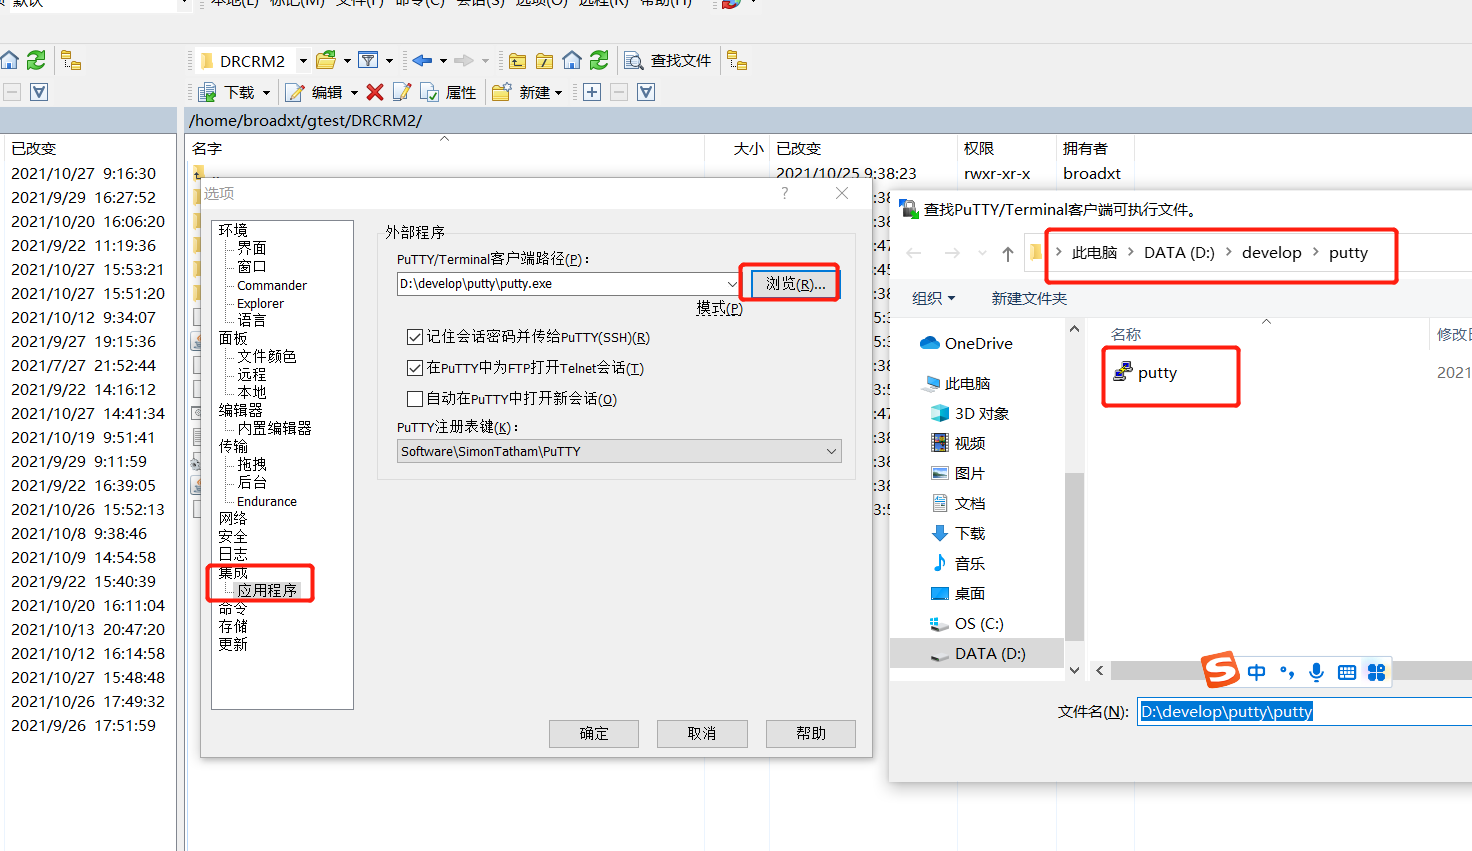Select Commander in options tree
The image size is (1472, 851).
(x=272, y=285)
